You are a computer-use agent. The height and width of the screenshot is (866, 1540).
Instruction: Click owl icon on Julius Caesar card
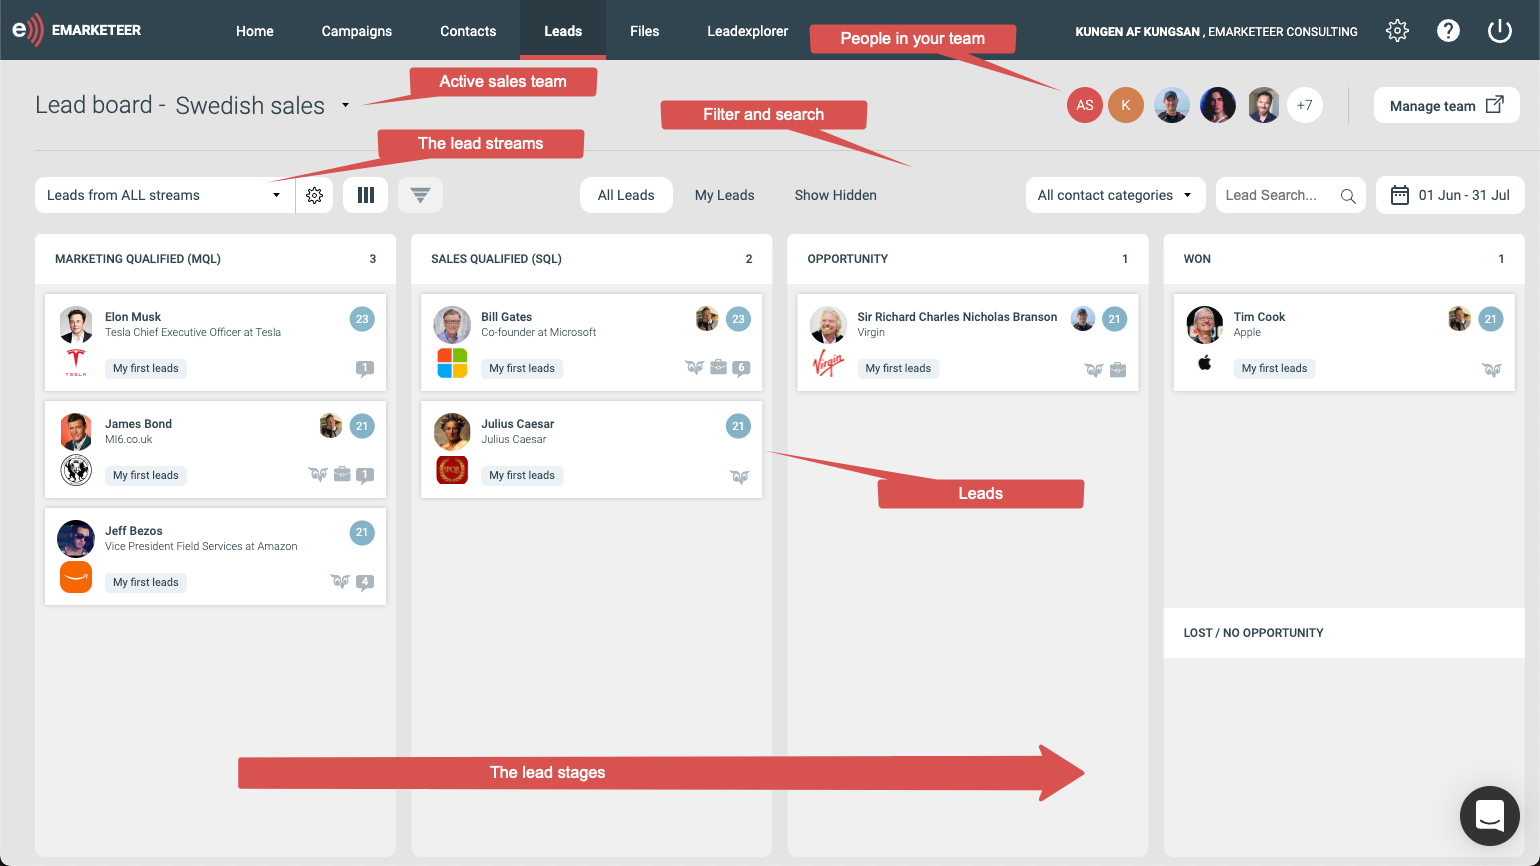[740, 476]
